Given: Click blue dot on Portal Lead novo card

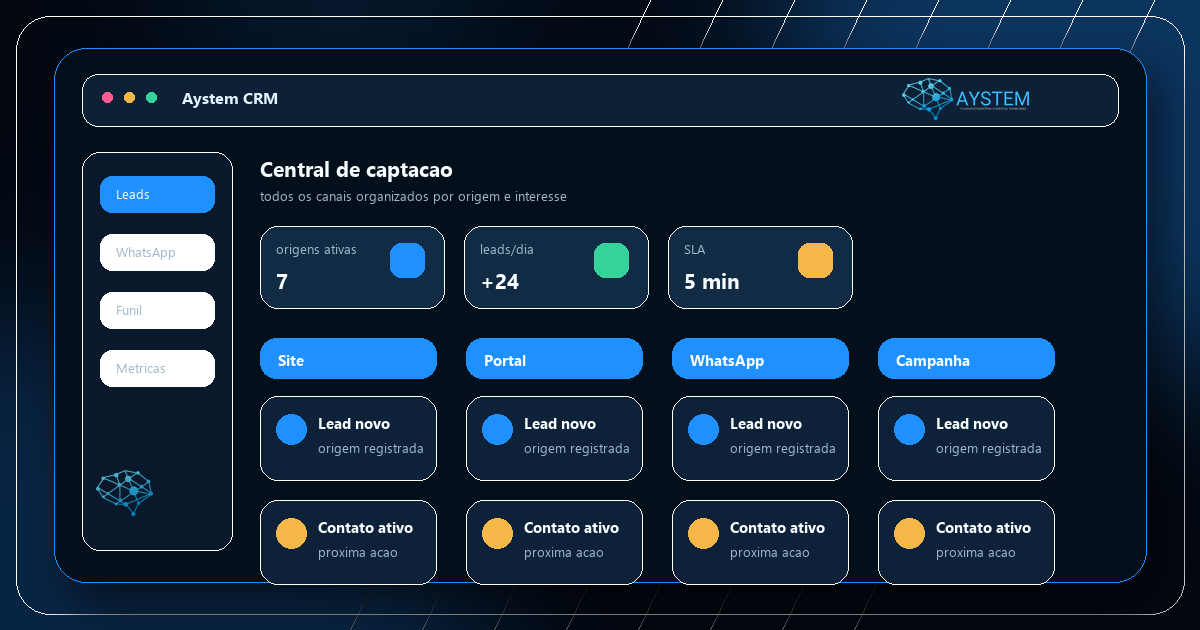Looking at the screenshot, I should click(497, 429).
